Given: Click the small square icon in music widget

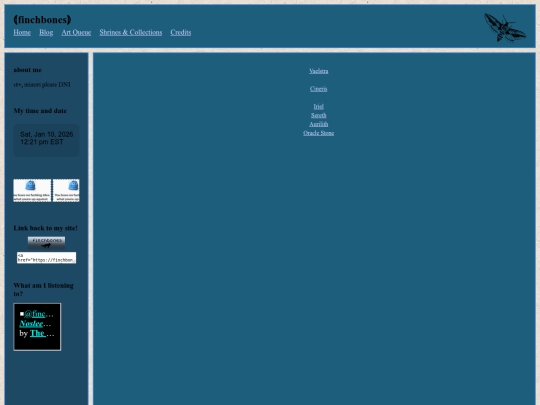Looking at the screenshot, I should click(x=22, y=314).
